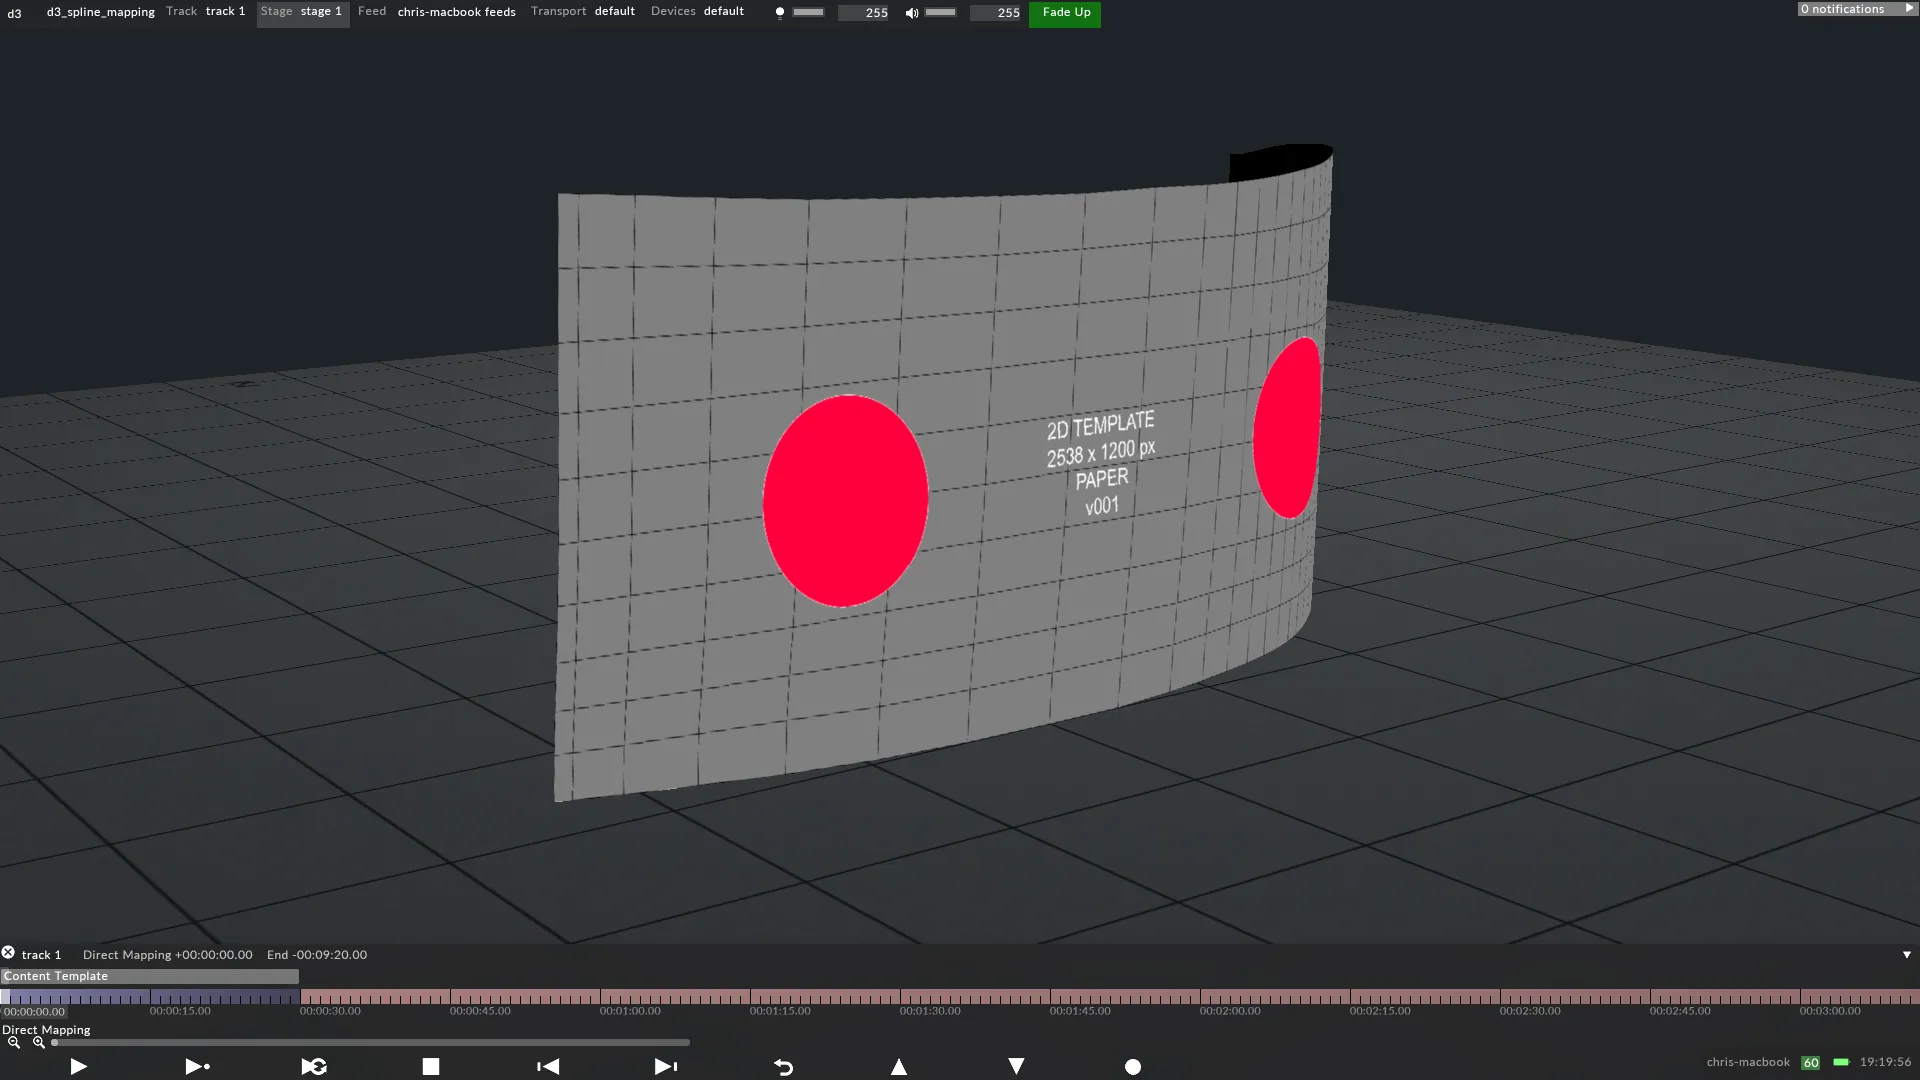This screenshot has width=1920, height=1080.
Task: Toggle master blackout dot next to brightness slider
Action: pos(780,13)
